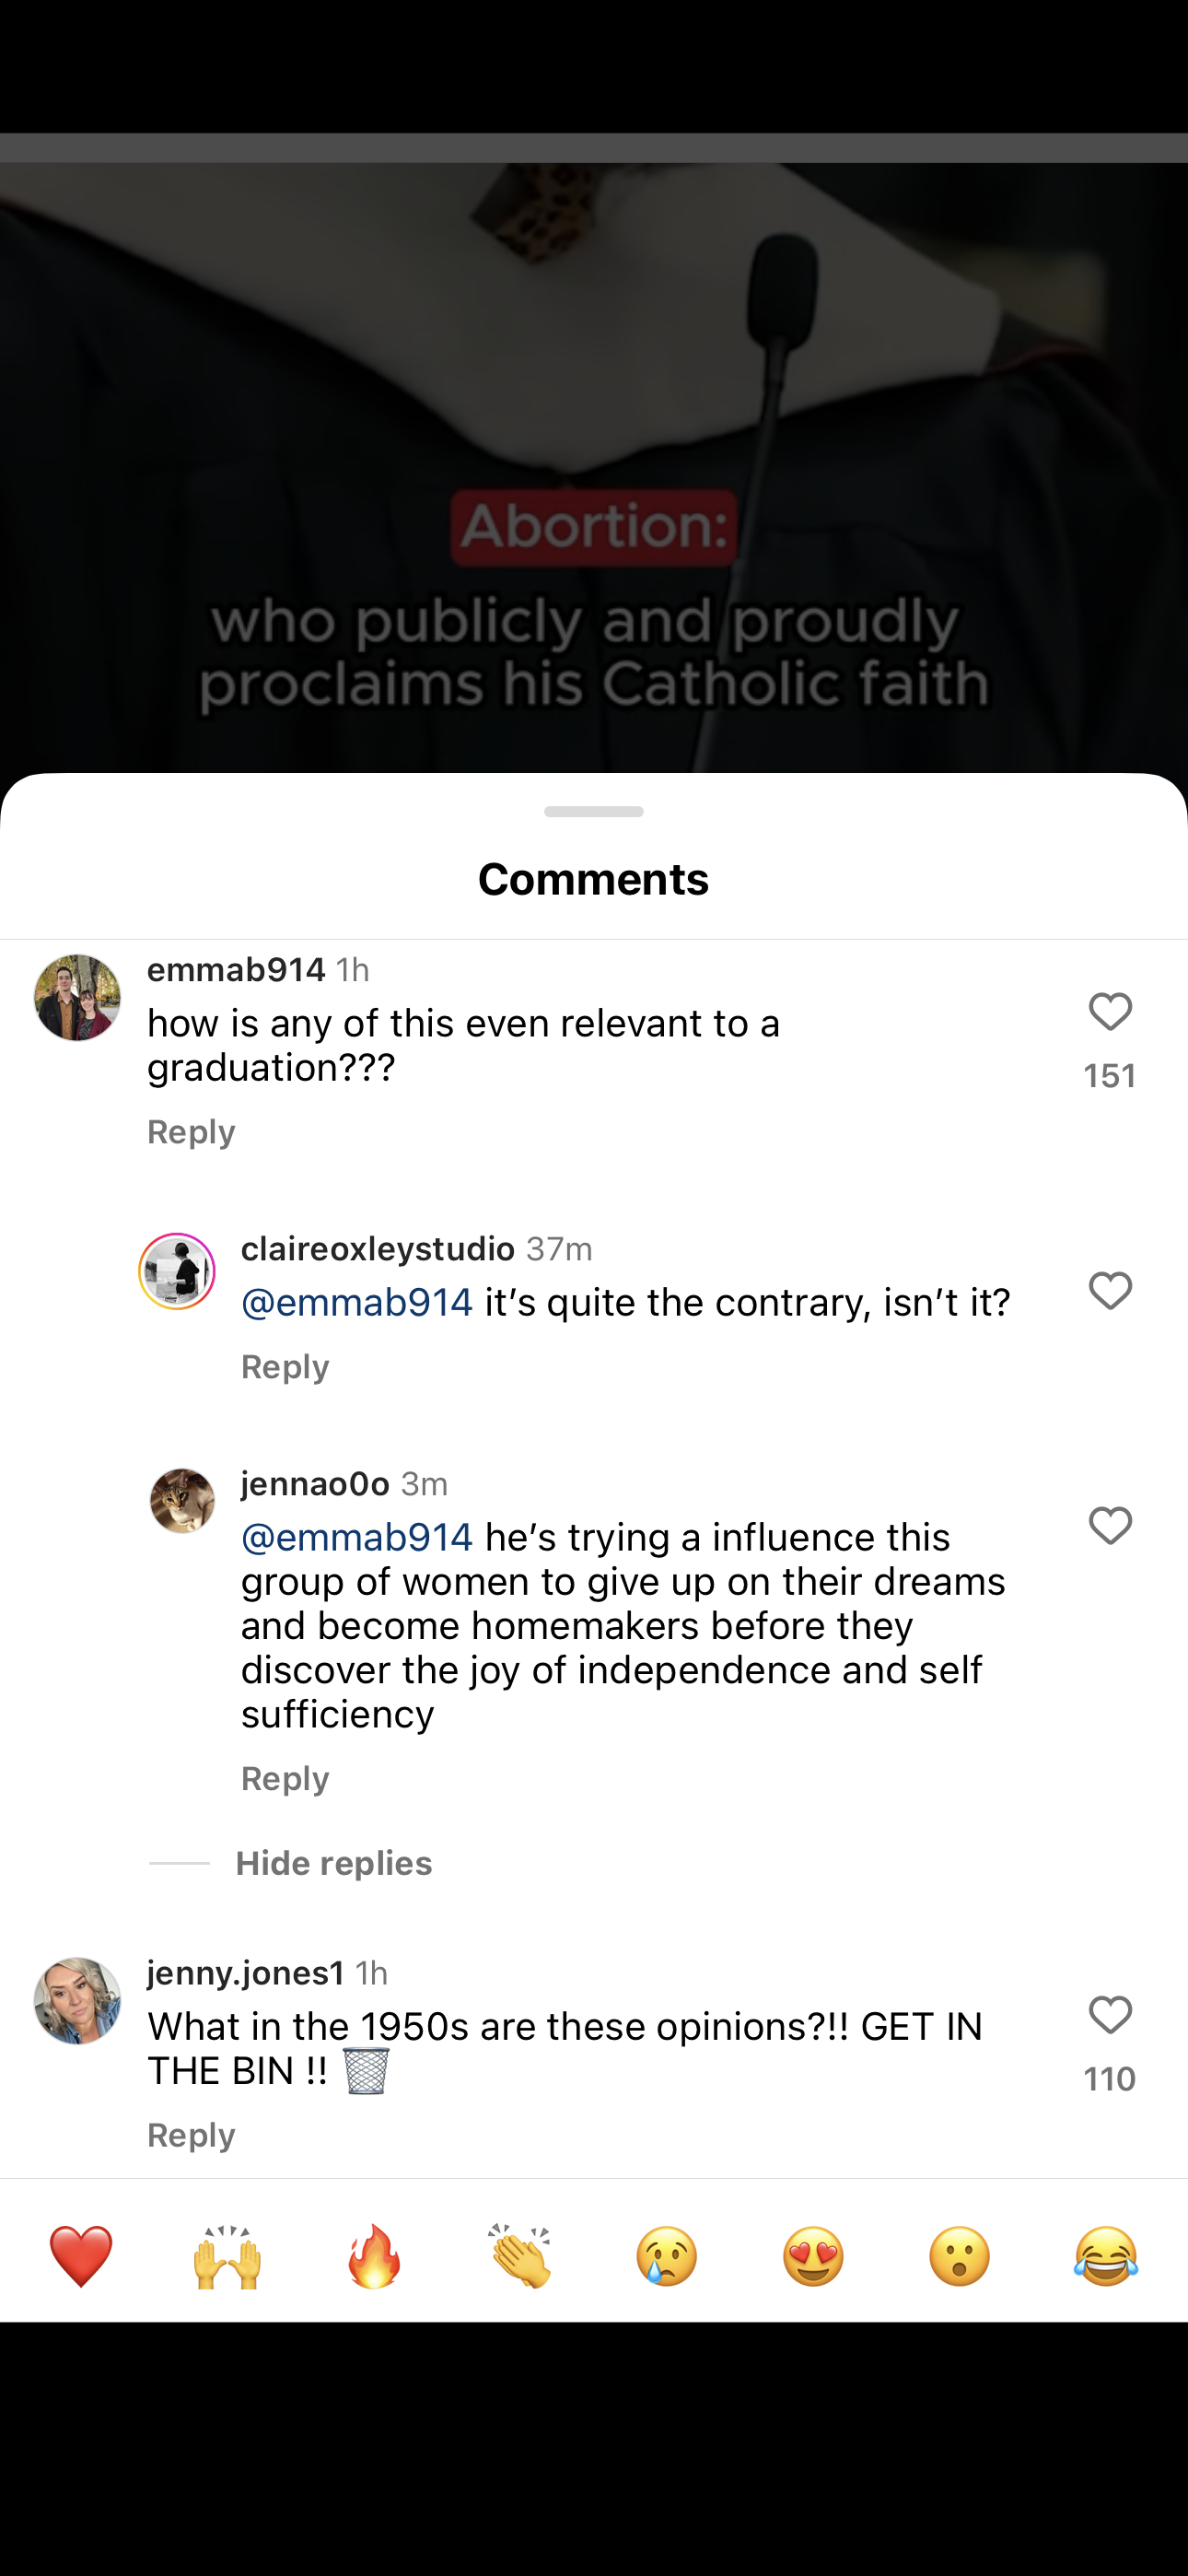The width and height of the screenshot is (1188, 2576).
Task: Tap the laughing tears emoji reaction
Action: tap(1106, 2256)
